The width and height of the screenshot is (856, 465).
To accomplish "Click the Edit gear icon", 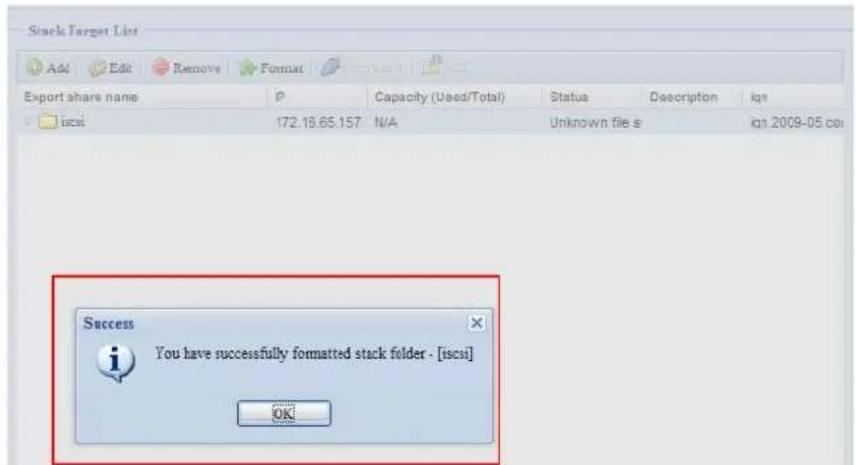I will point(98,68).
